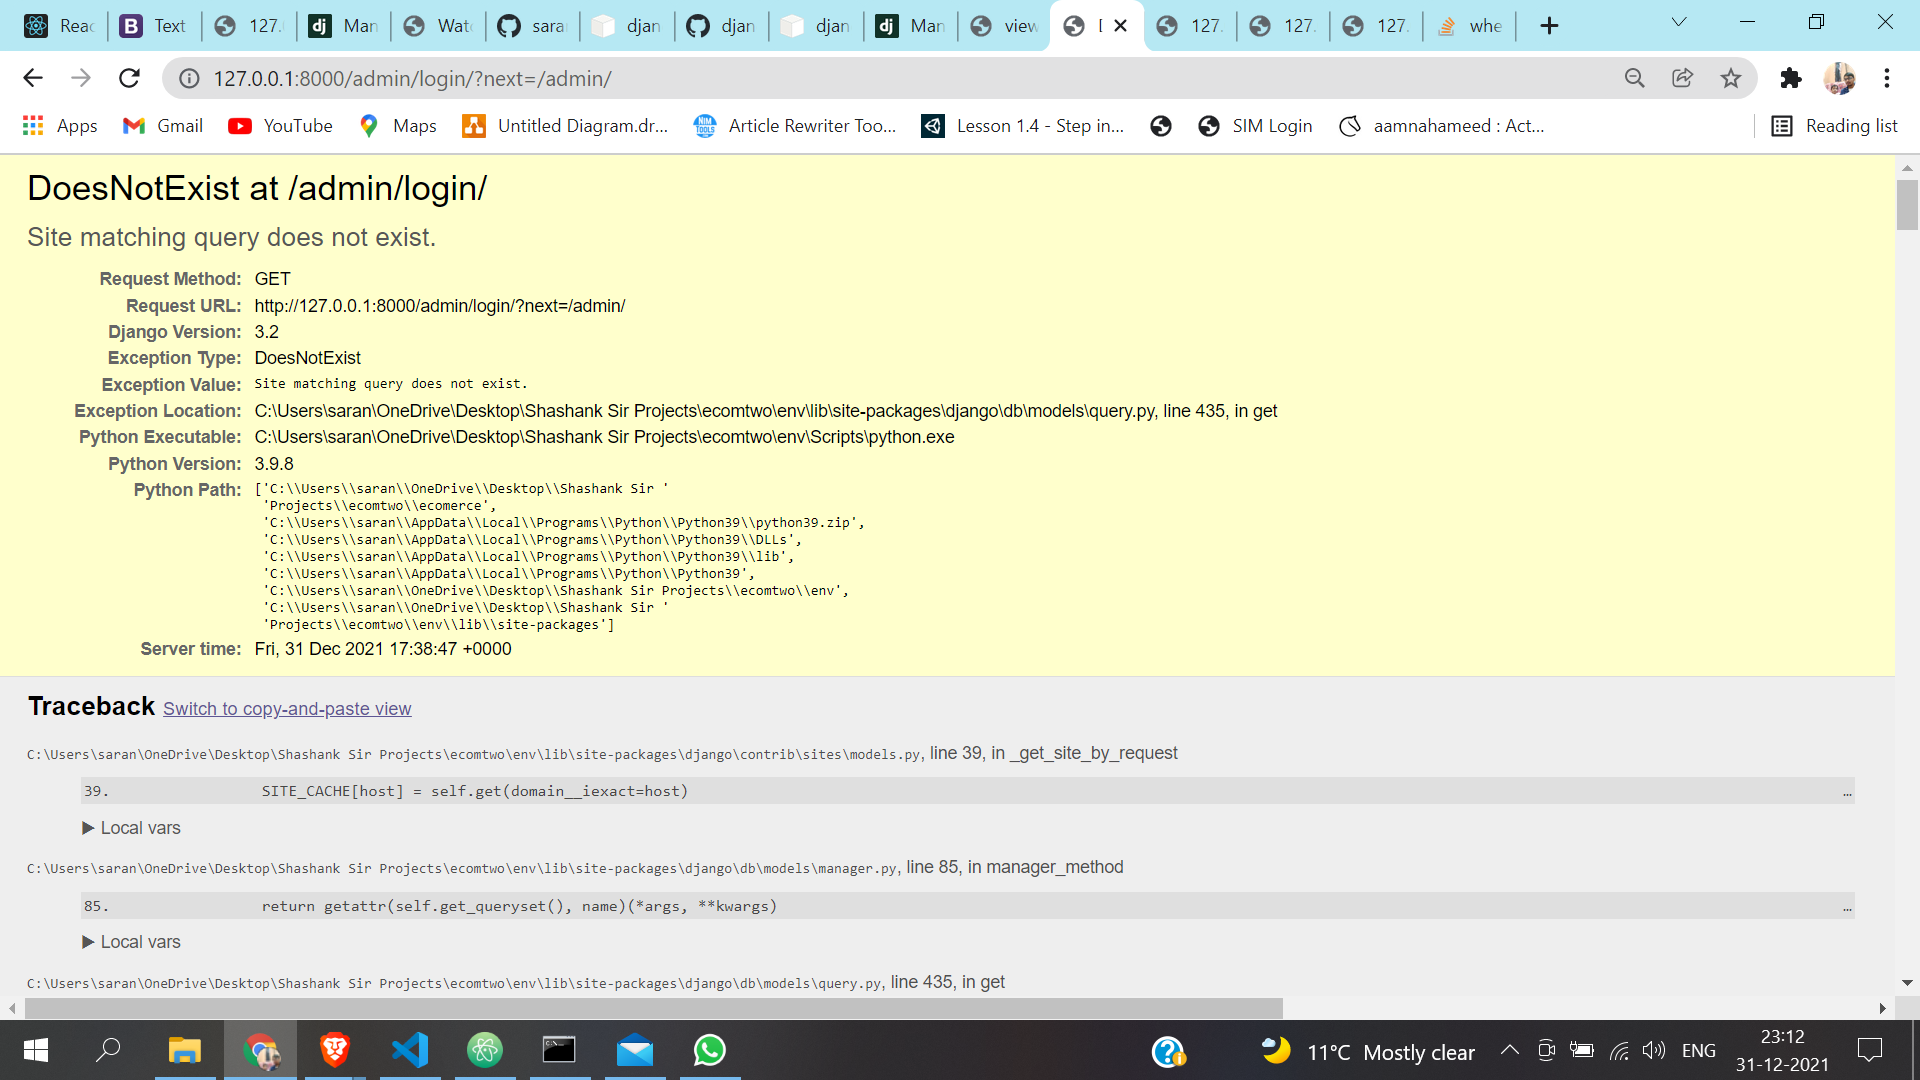Click the vertical scrollbar thumb
Viewport: 1920px width, 1080px height.
pyautogui.click(x=1907, y=205)
